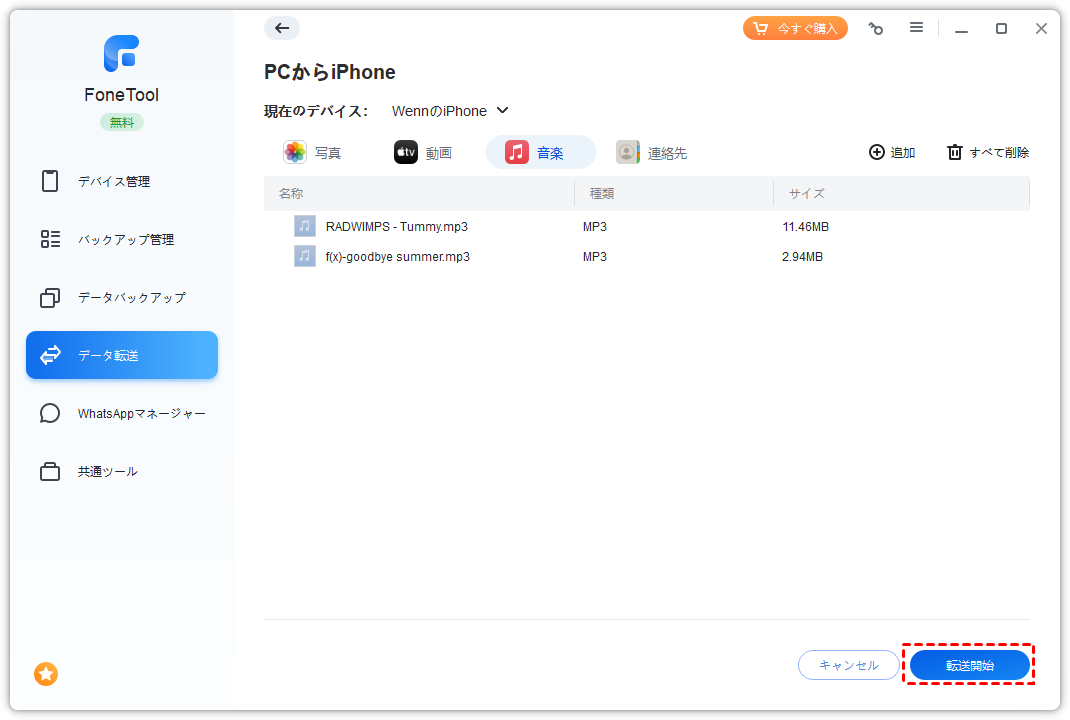Switch to the 写真 (Photos) tab
This screenshot has height=720, width=1070.
pyautogui.click(x=313, y=152)
